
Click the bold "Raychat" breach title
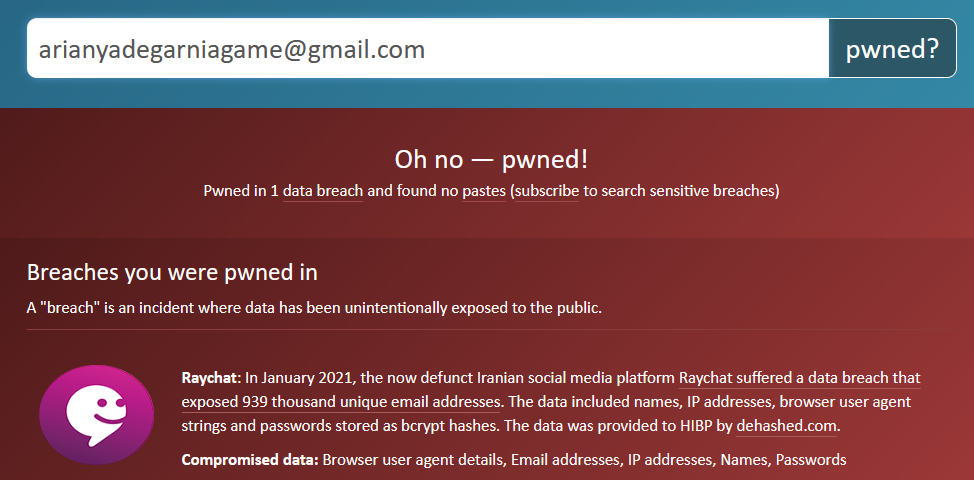pyautogui.click(x=211, y=378)
